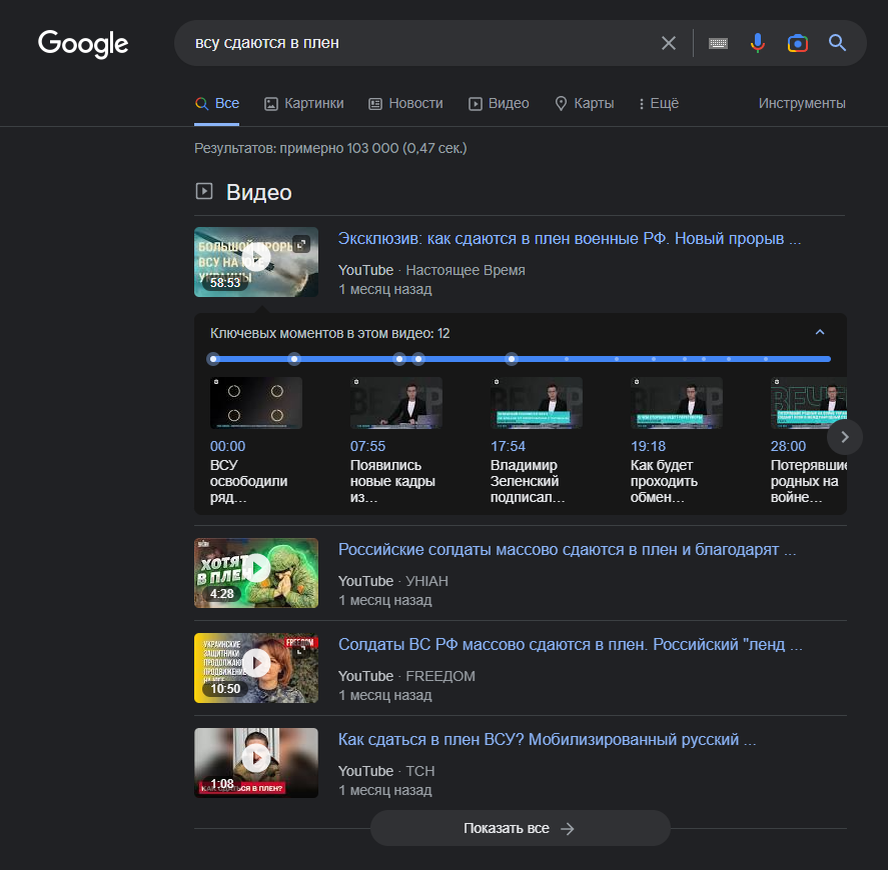Start voice search with microphone icon
Viewport: 888px width, 870px height.
coord(758,43)
